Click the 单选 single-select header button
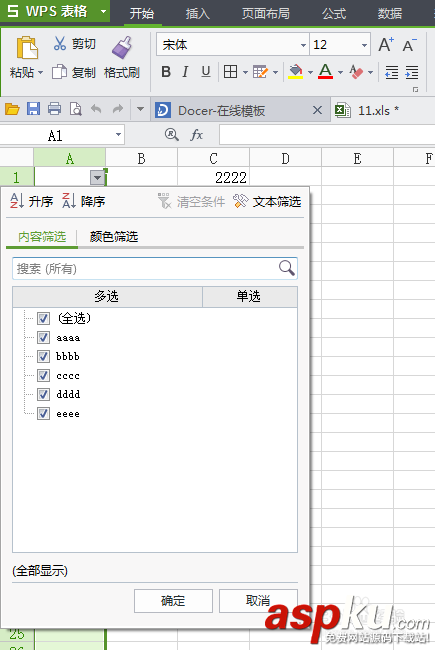The height and width of the screenshot is (650, 435). [250, 296]
